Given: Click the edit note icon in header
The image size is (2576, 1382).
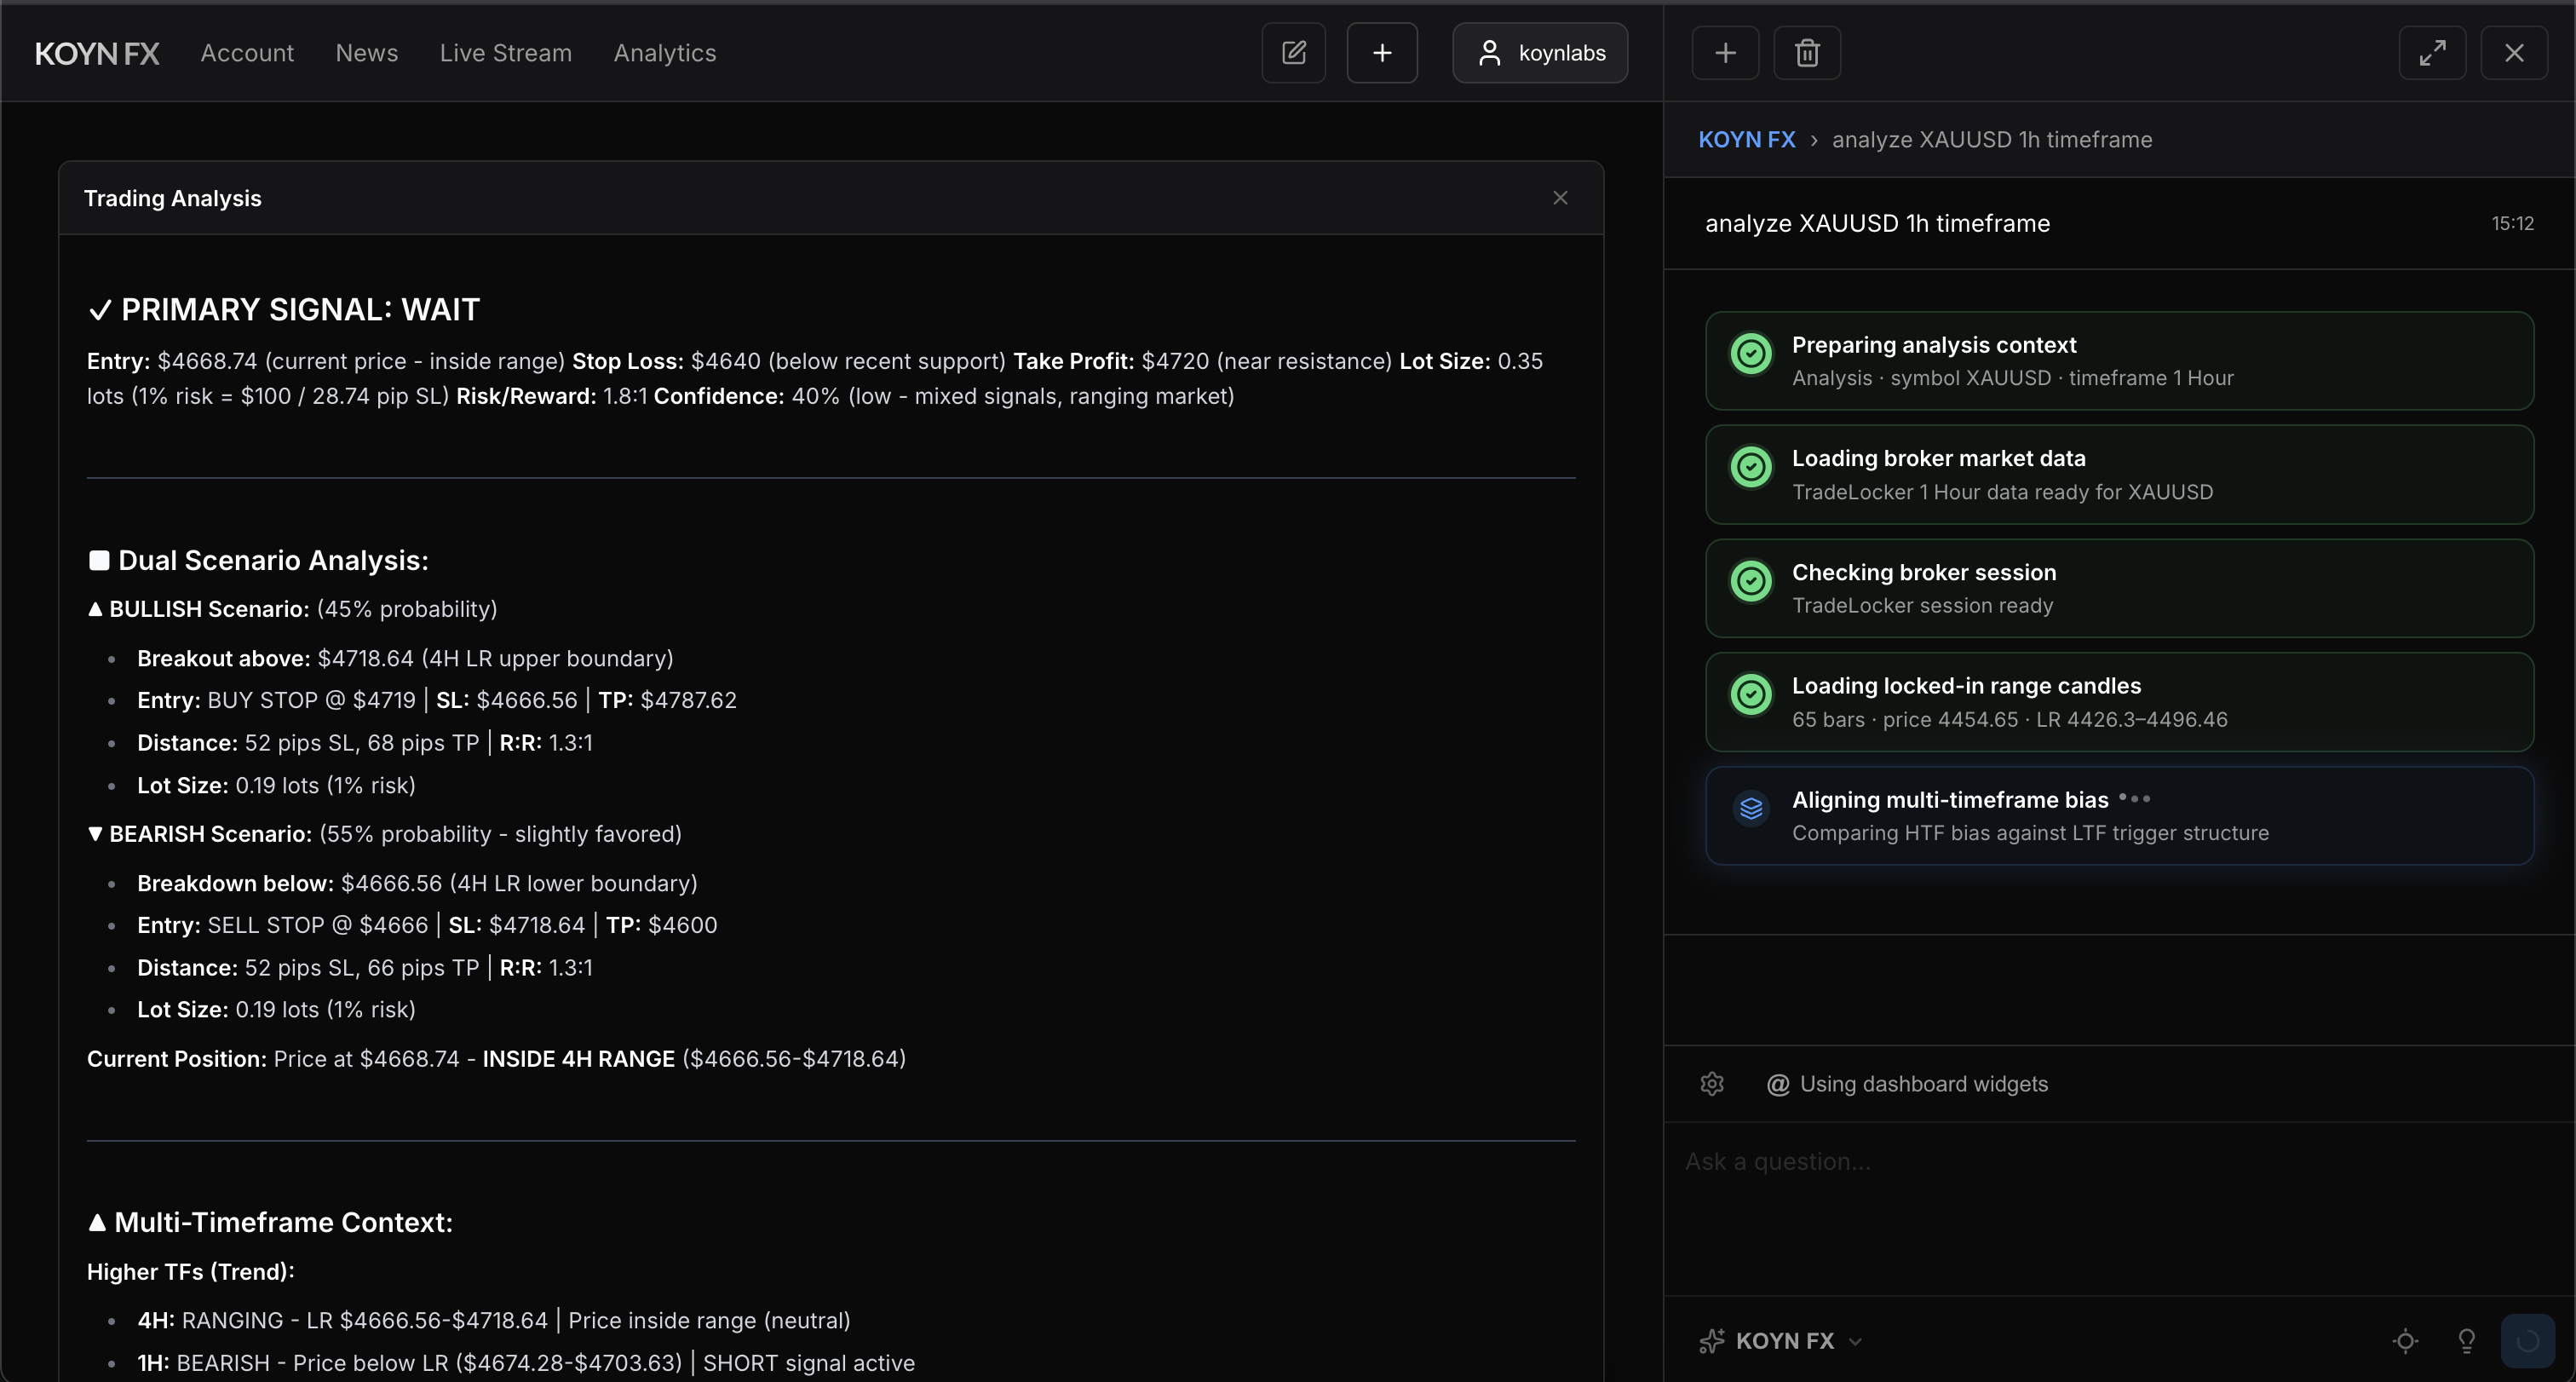Looking at the screenshot, I should pos(1293,53).
